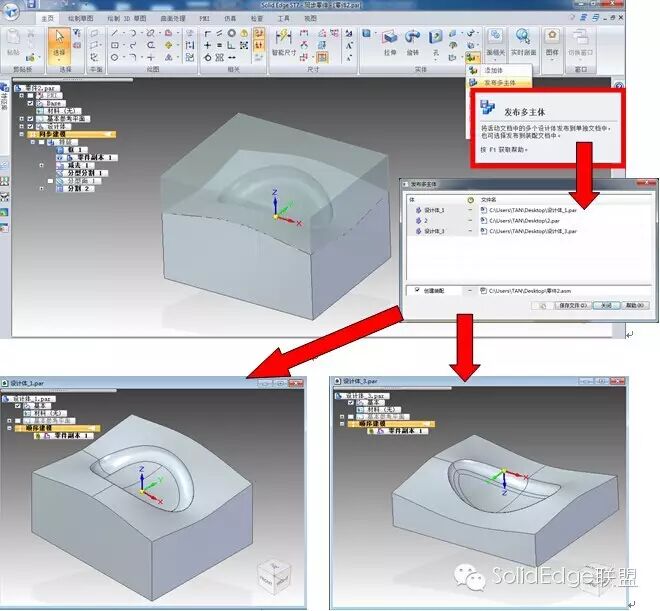Viewport: 660px width, 611px height.
Task: Choose 添加体 from the dropdown menu
Action: point(499,70)
